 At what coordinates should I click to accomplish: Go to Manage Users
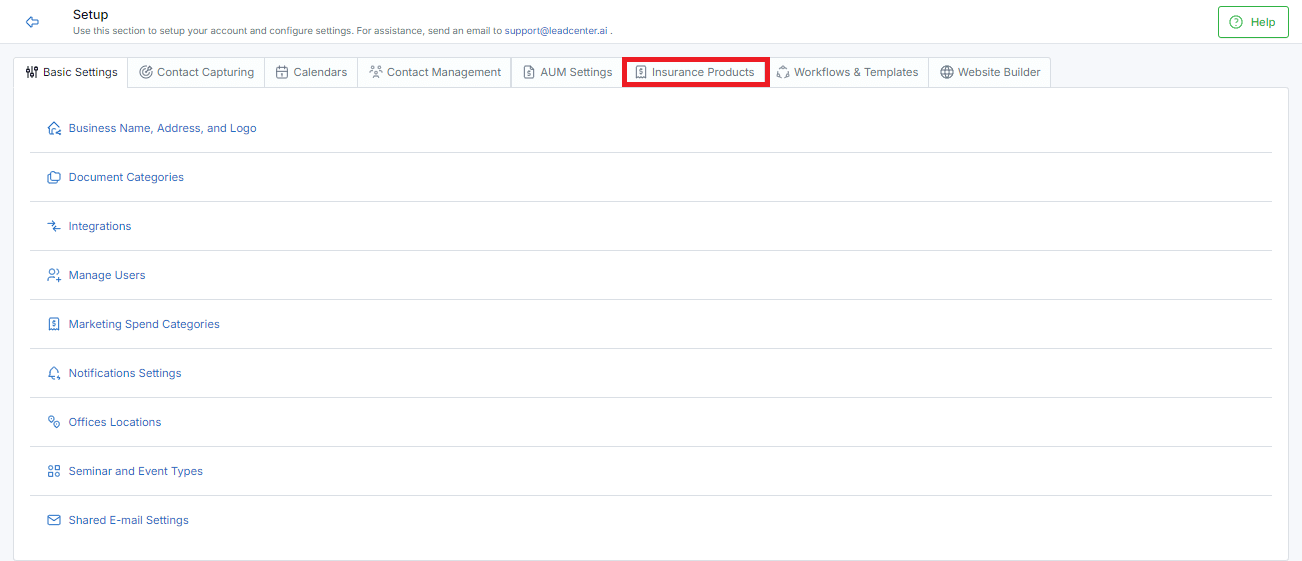point(107,275)
